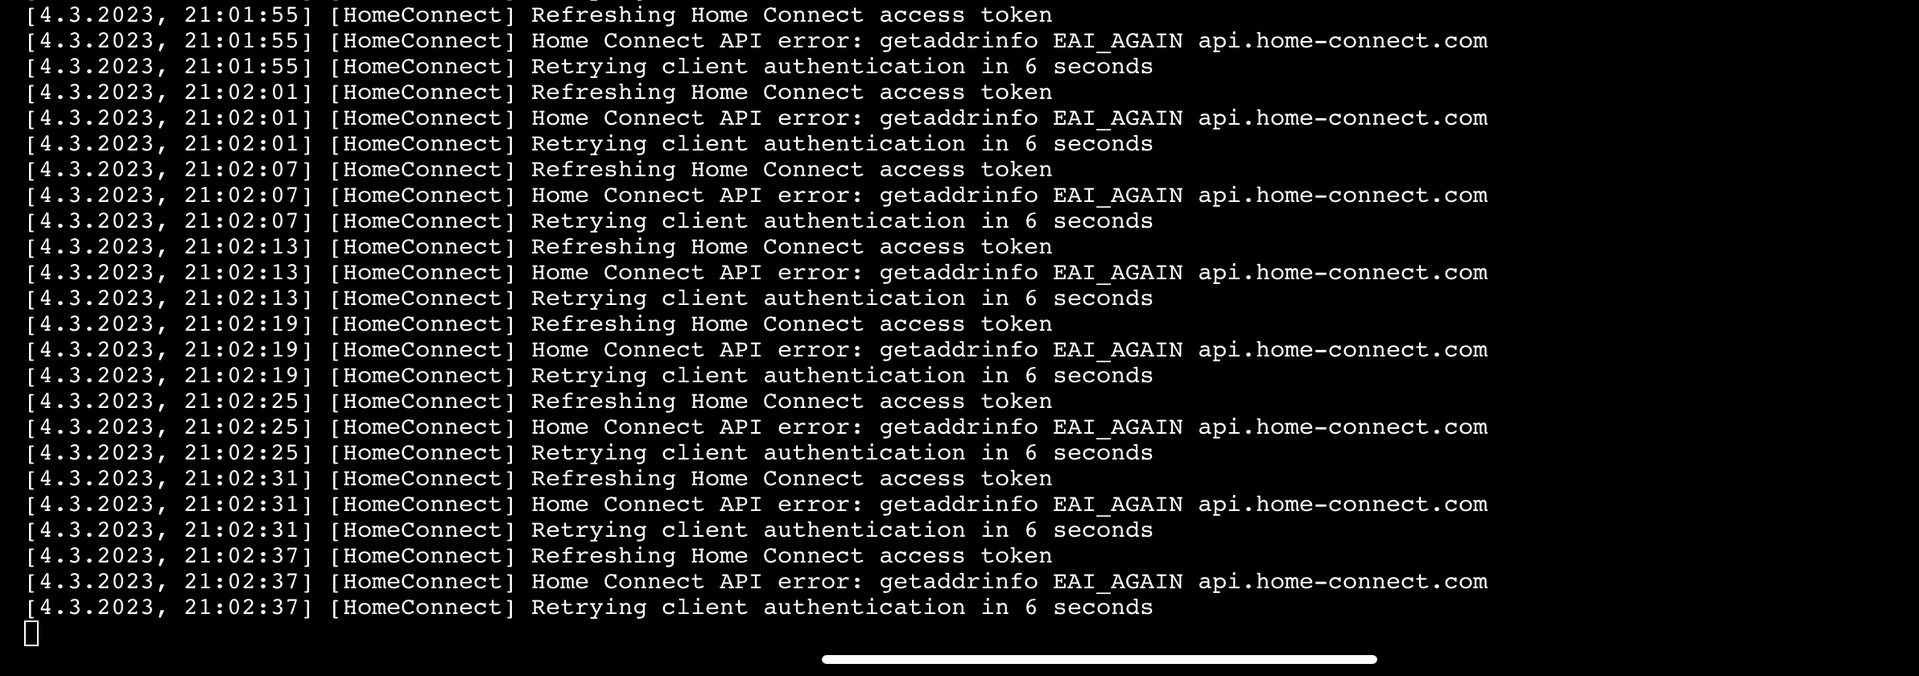Viewport: 1919px width, 676px height.
Task: Tap the iOS home indicator bar
Action: coord(1099,659)
